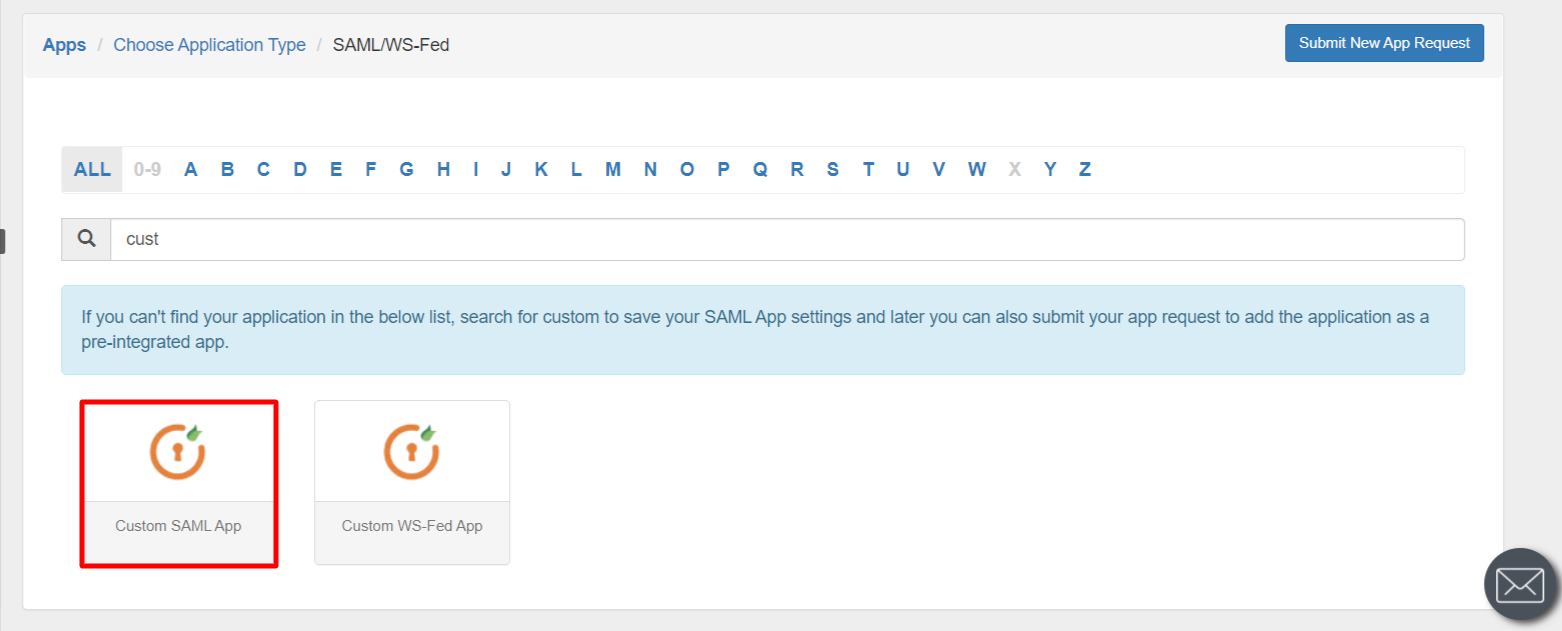Click the Custom SAML App label
The height and width of the screenshot is (631, 1562).
tap(178, 525)
